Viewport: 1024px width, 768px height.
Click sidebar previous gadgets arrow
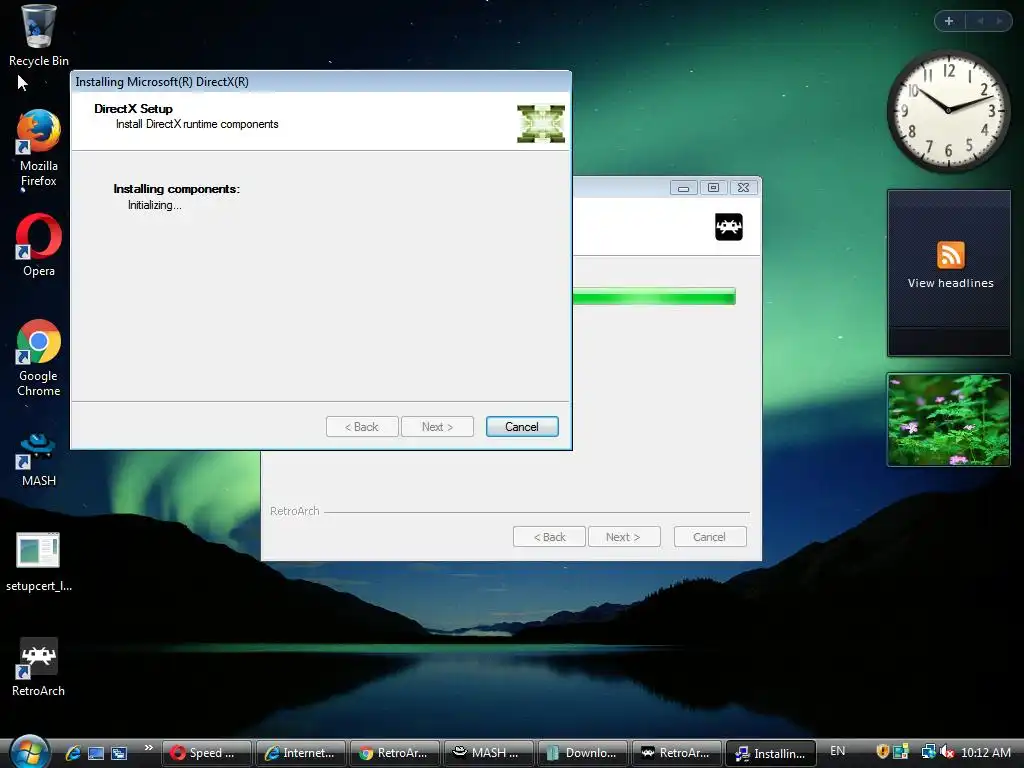(x=980, y=21)
